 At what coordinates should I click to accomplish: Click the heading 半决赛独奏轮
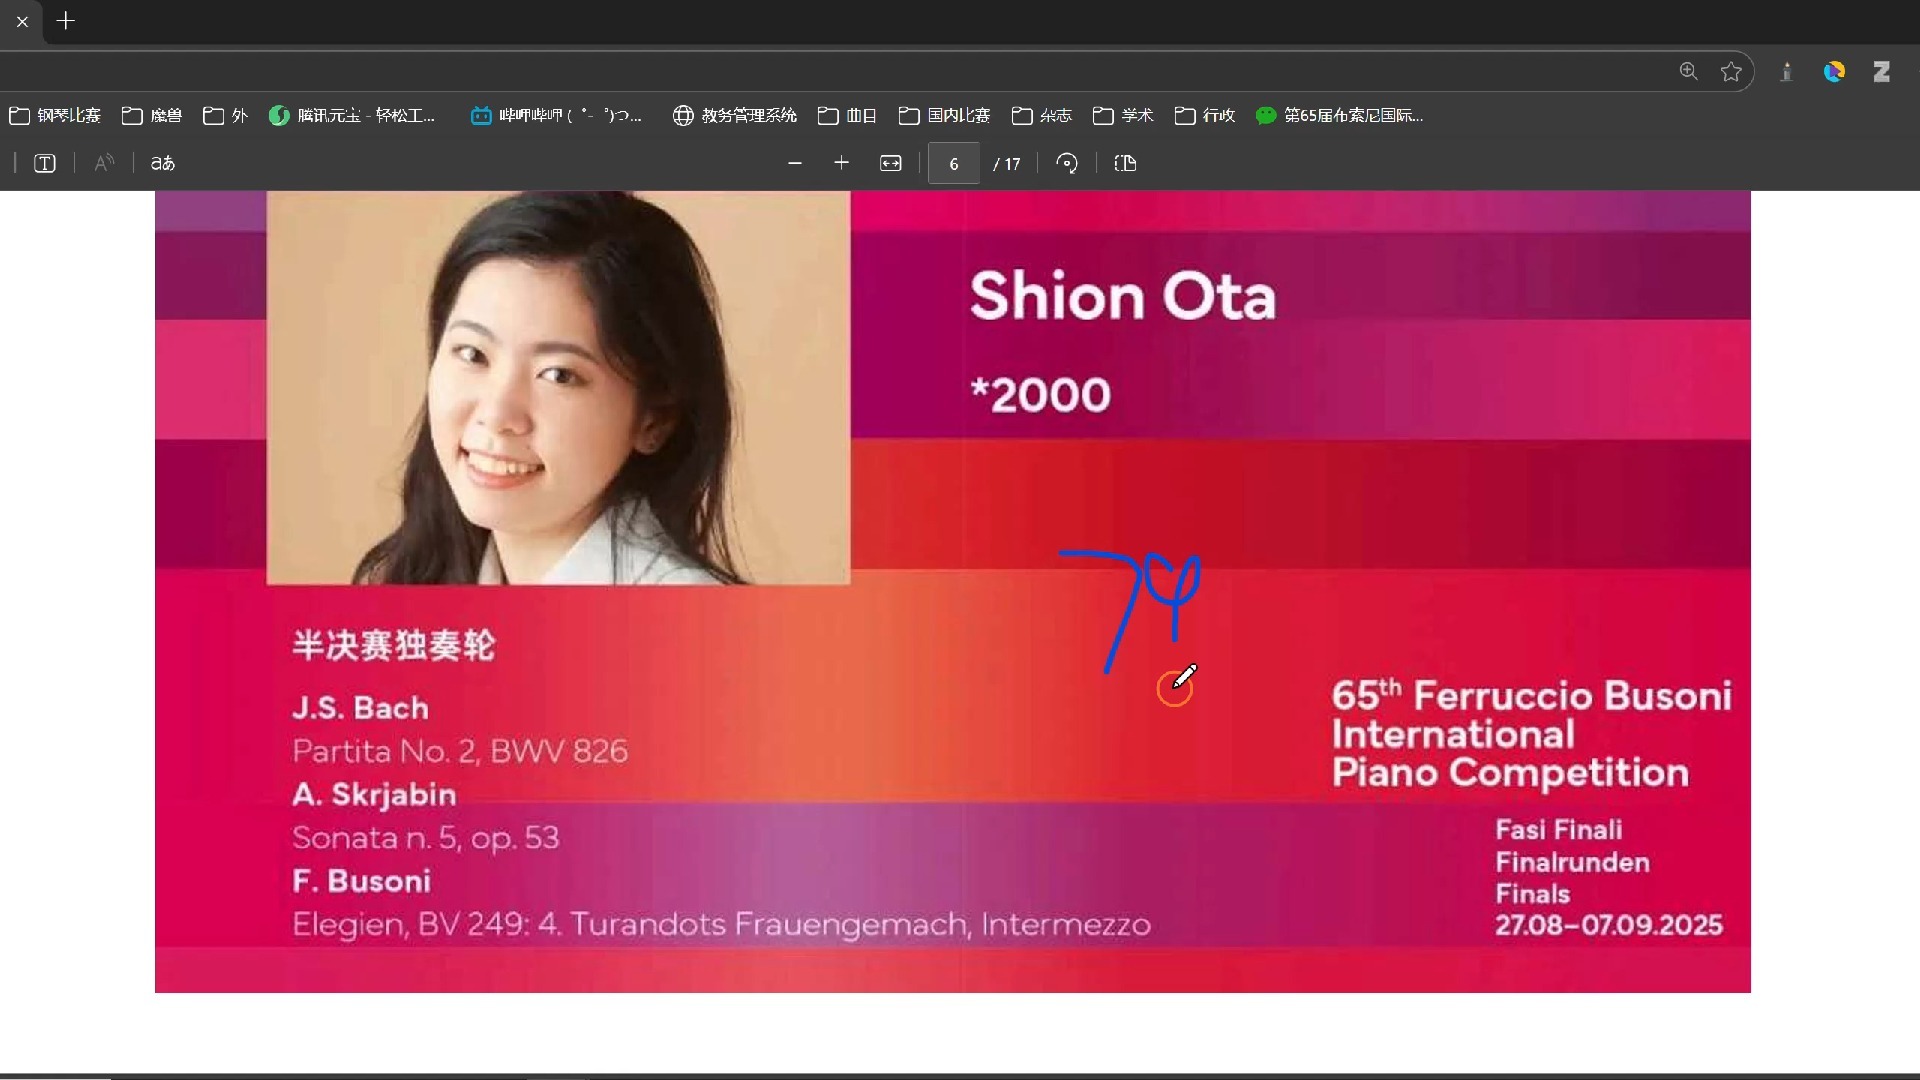point(394,645)
